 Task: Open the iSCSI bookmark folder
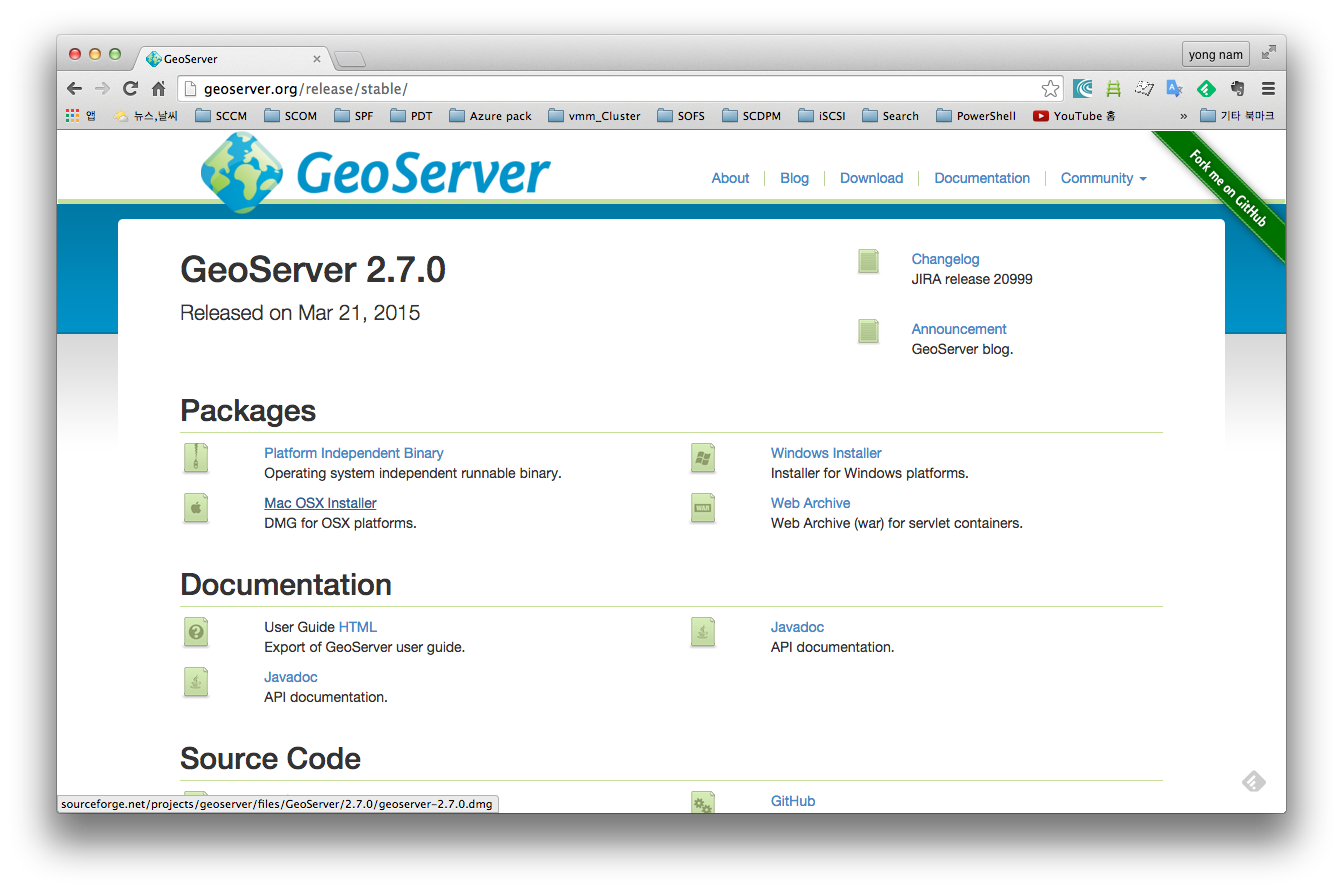pos(822,116)
